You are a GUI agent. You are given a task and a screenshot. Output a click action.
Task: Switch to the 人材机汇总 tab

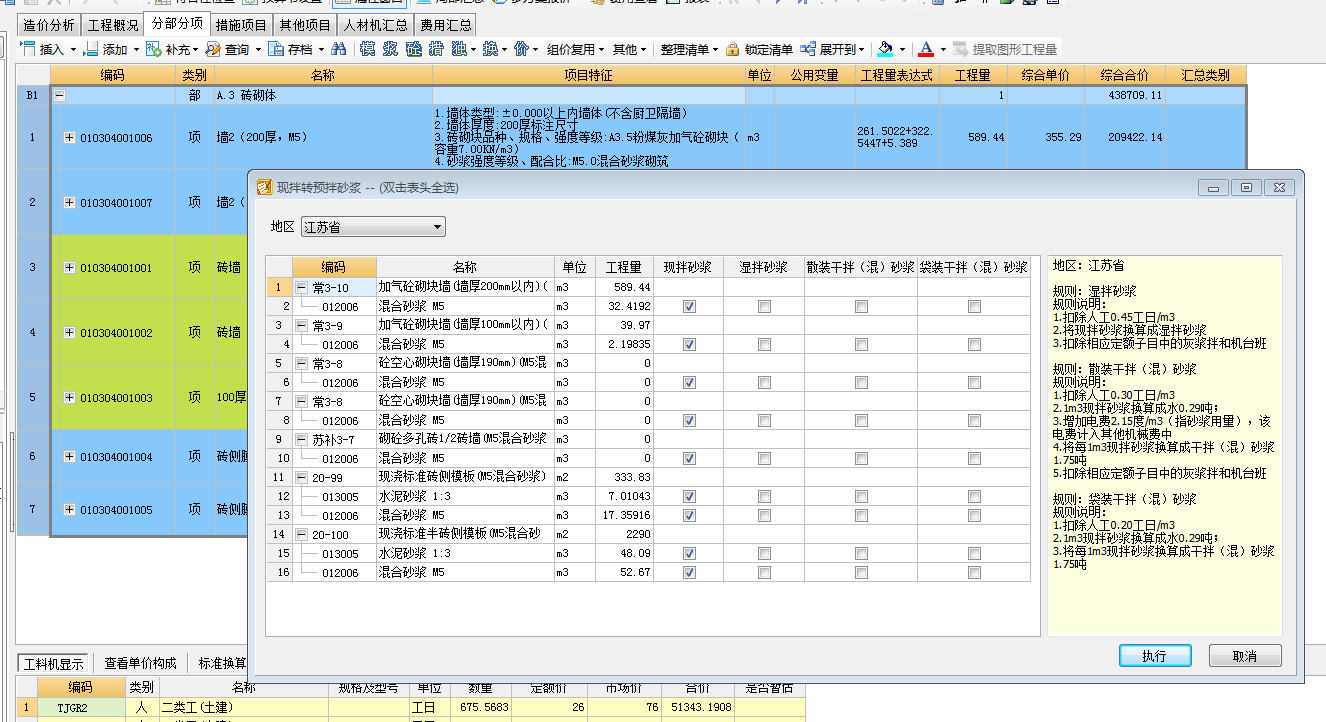[x=375, y=24]
